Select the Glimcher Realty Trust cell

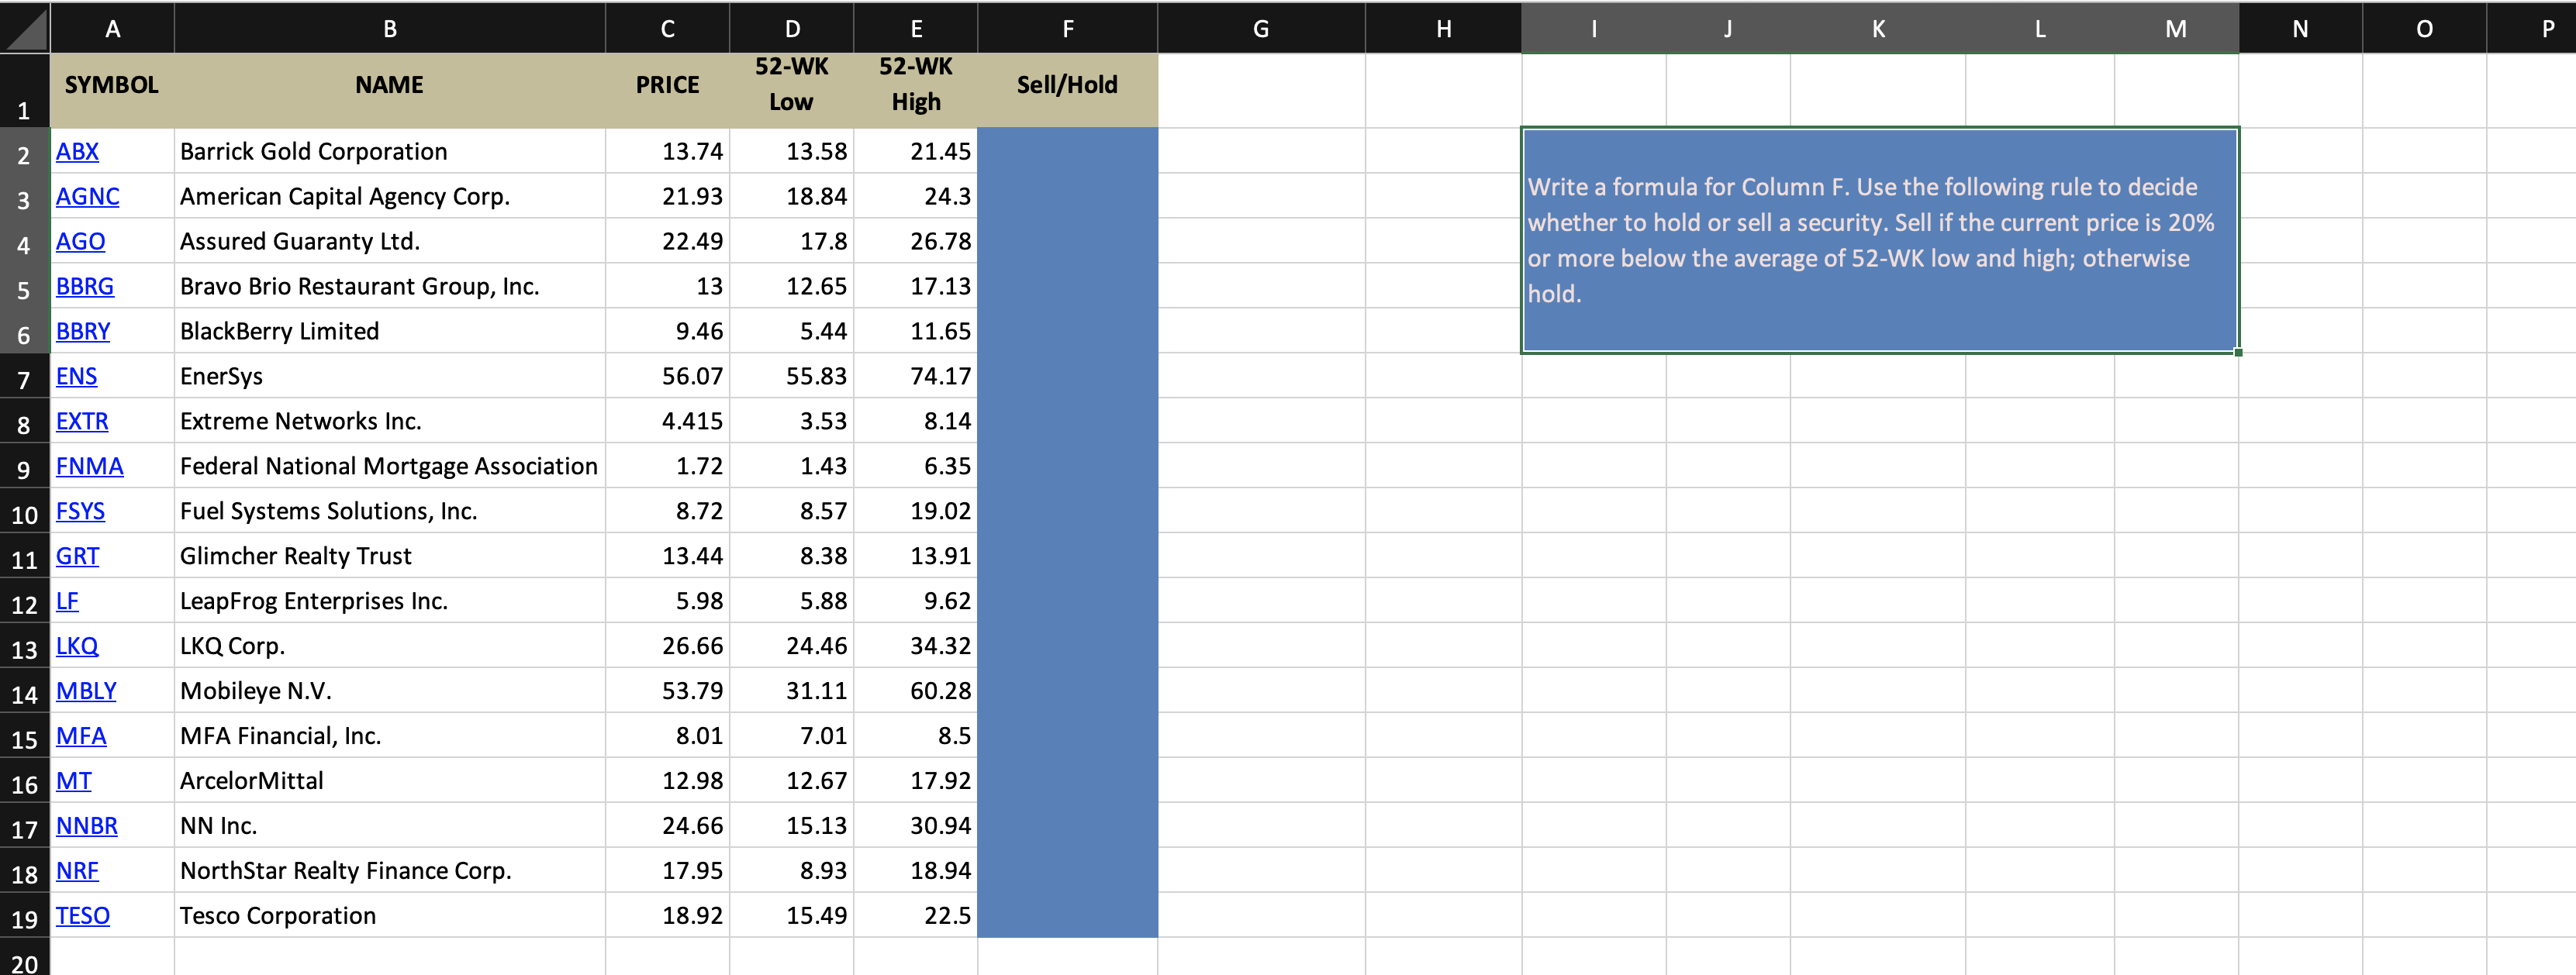[x=390, y=556]
